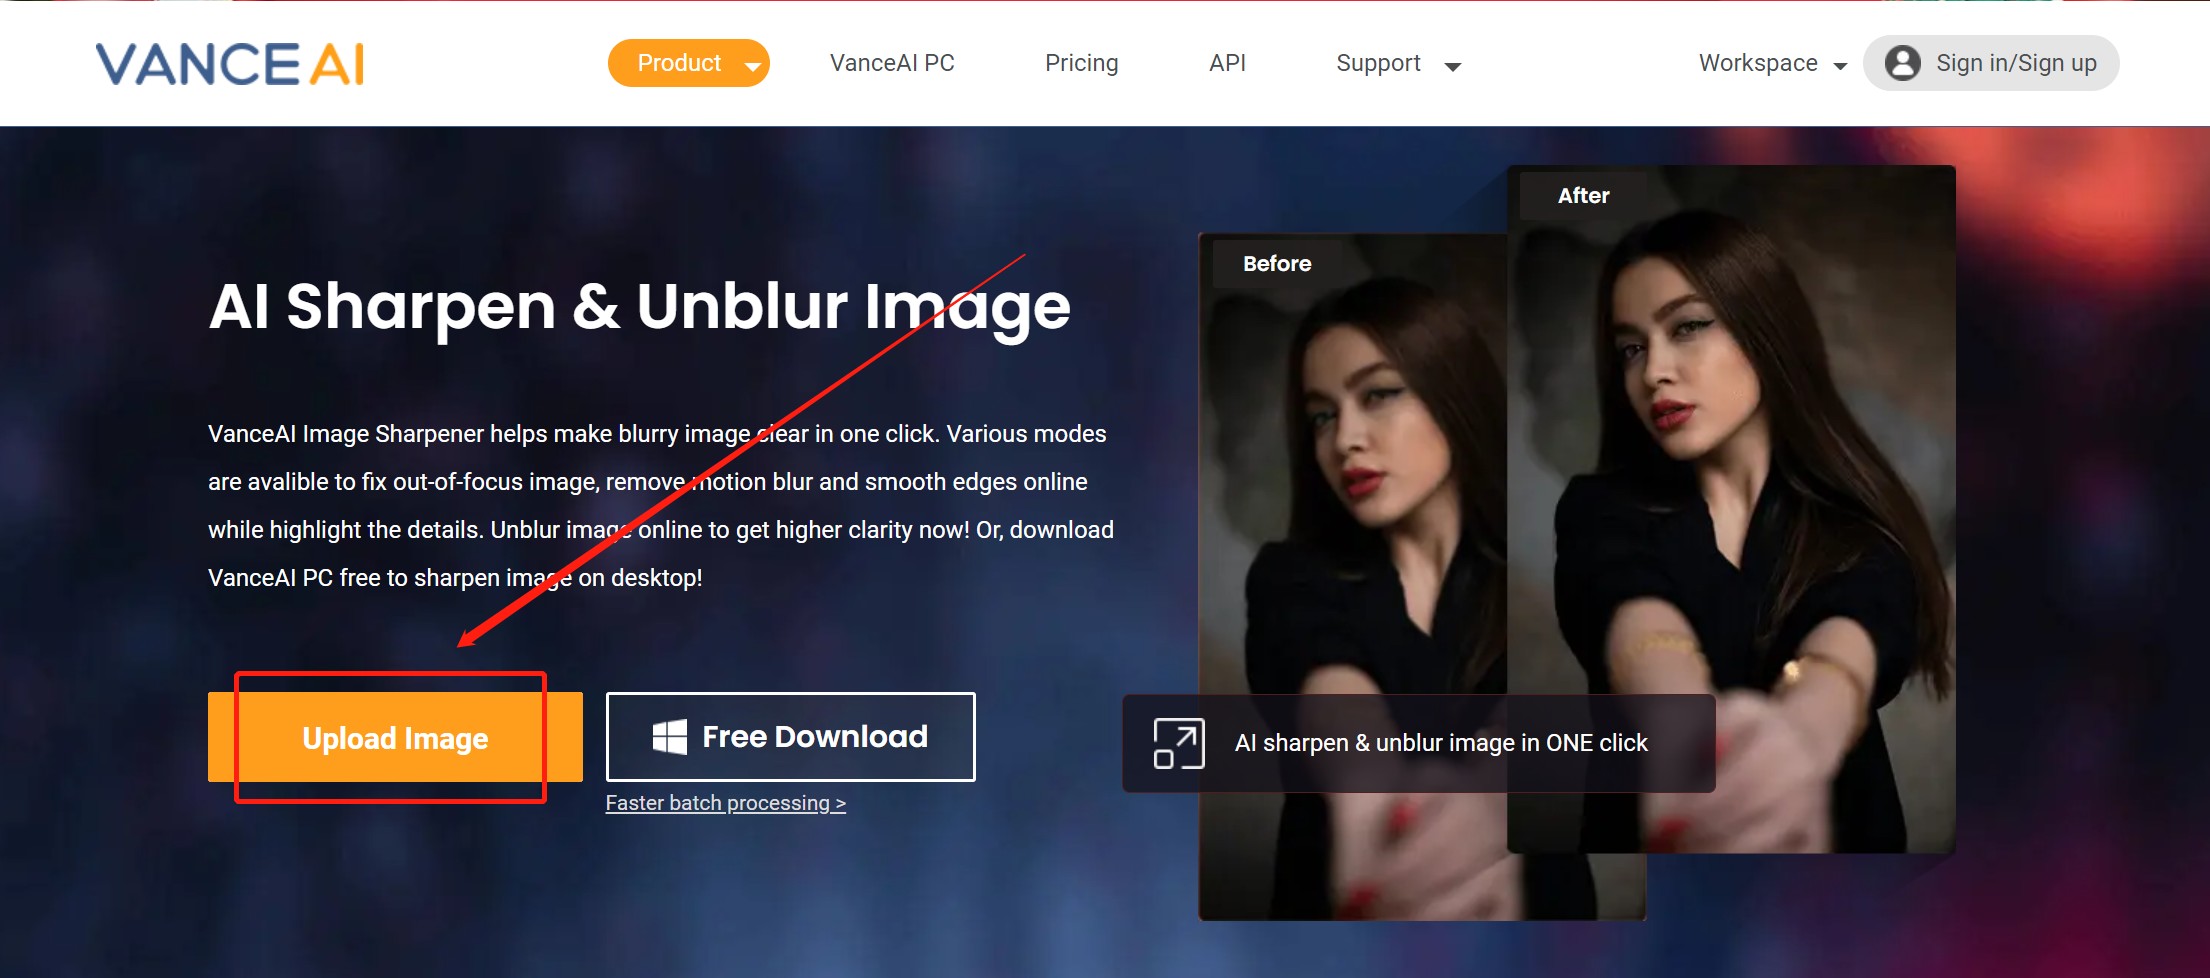This screenshot has height=978, width=2210.
Task: Follow the Faster batch processing link
Action: point(725,803)
